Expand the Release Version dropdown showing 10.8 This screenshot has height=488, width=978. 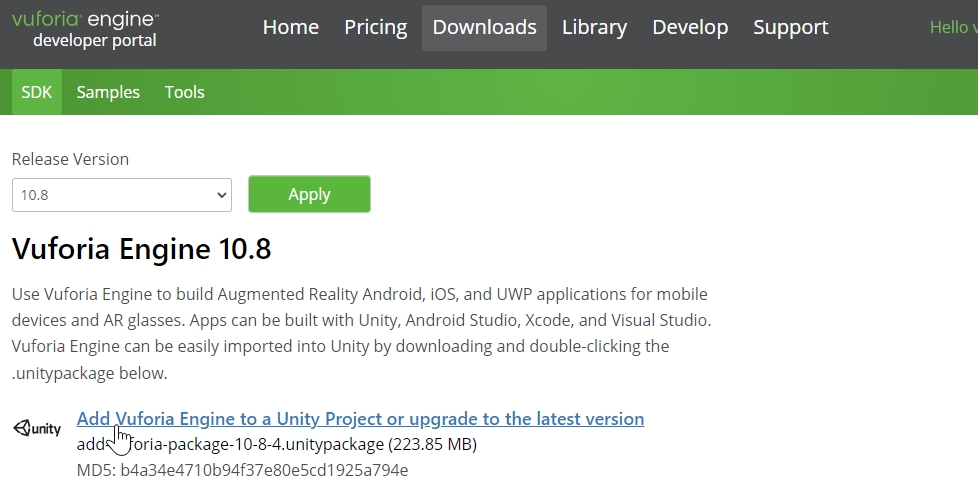(x=122, y=195)
